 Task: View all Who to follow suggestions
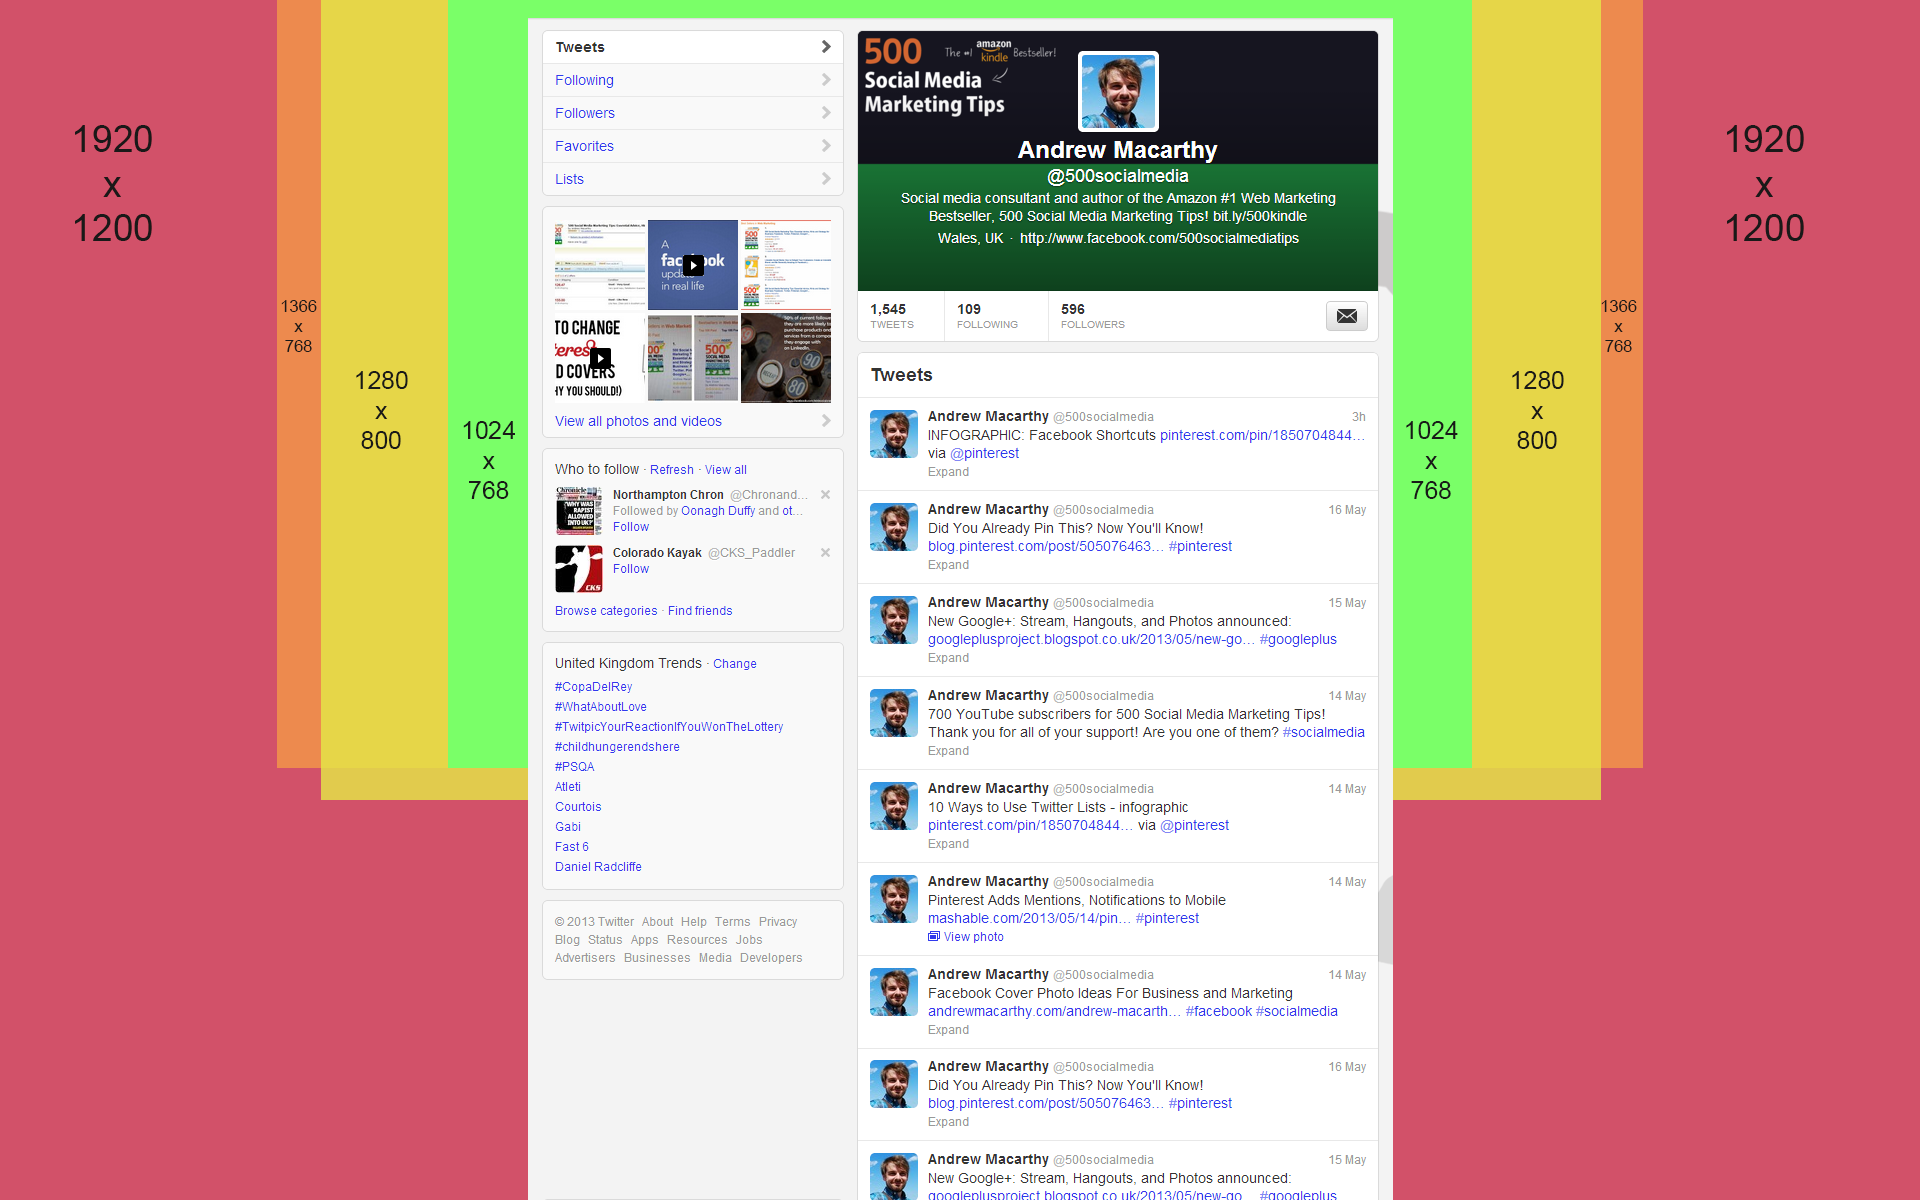(725, 470)
